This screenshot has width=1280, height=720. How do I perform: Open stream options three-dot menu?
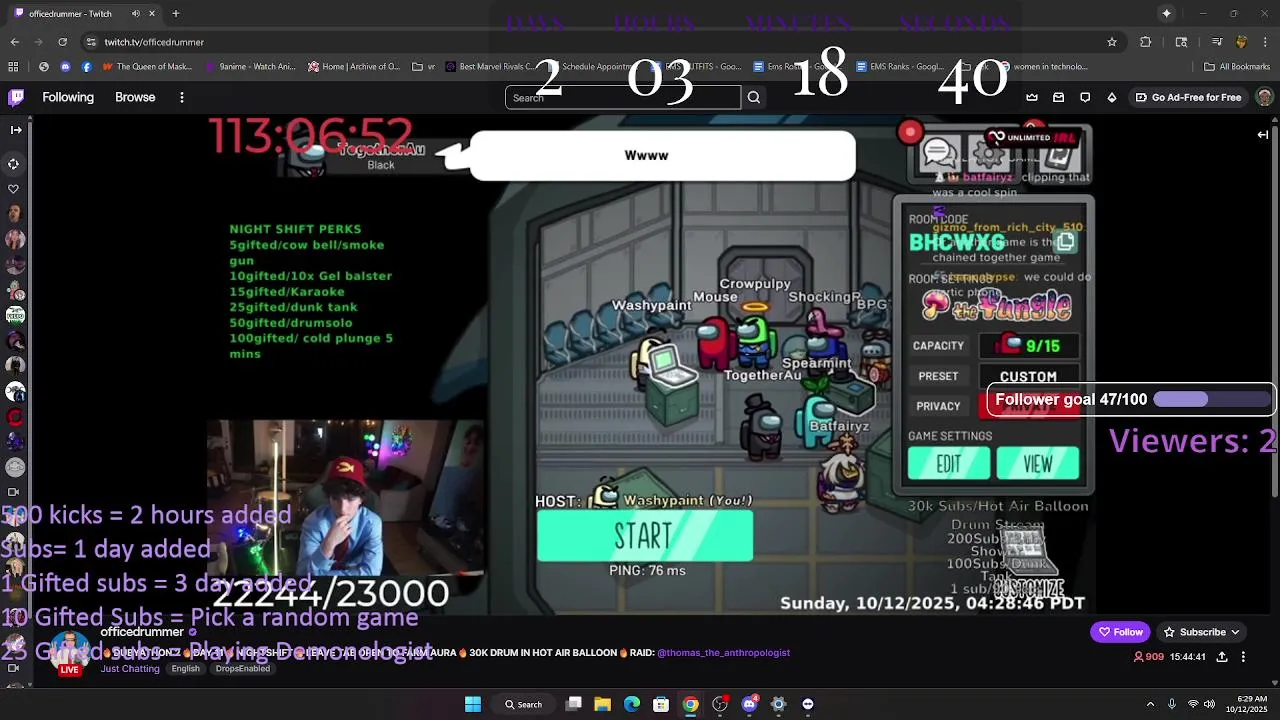pyautogui.click(x=1243, y=657)
